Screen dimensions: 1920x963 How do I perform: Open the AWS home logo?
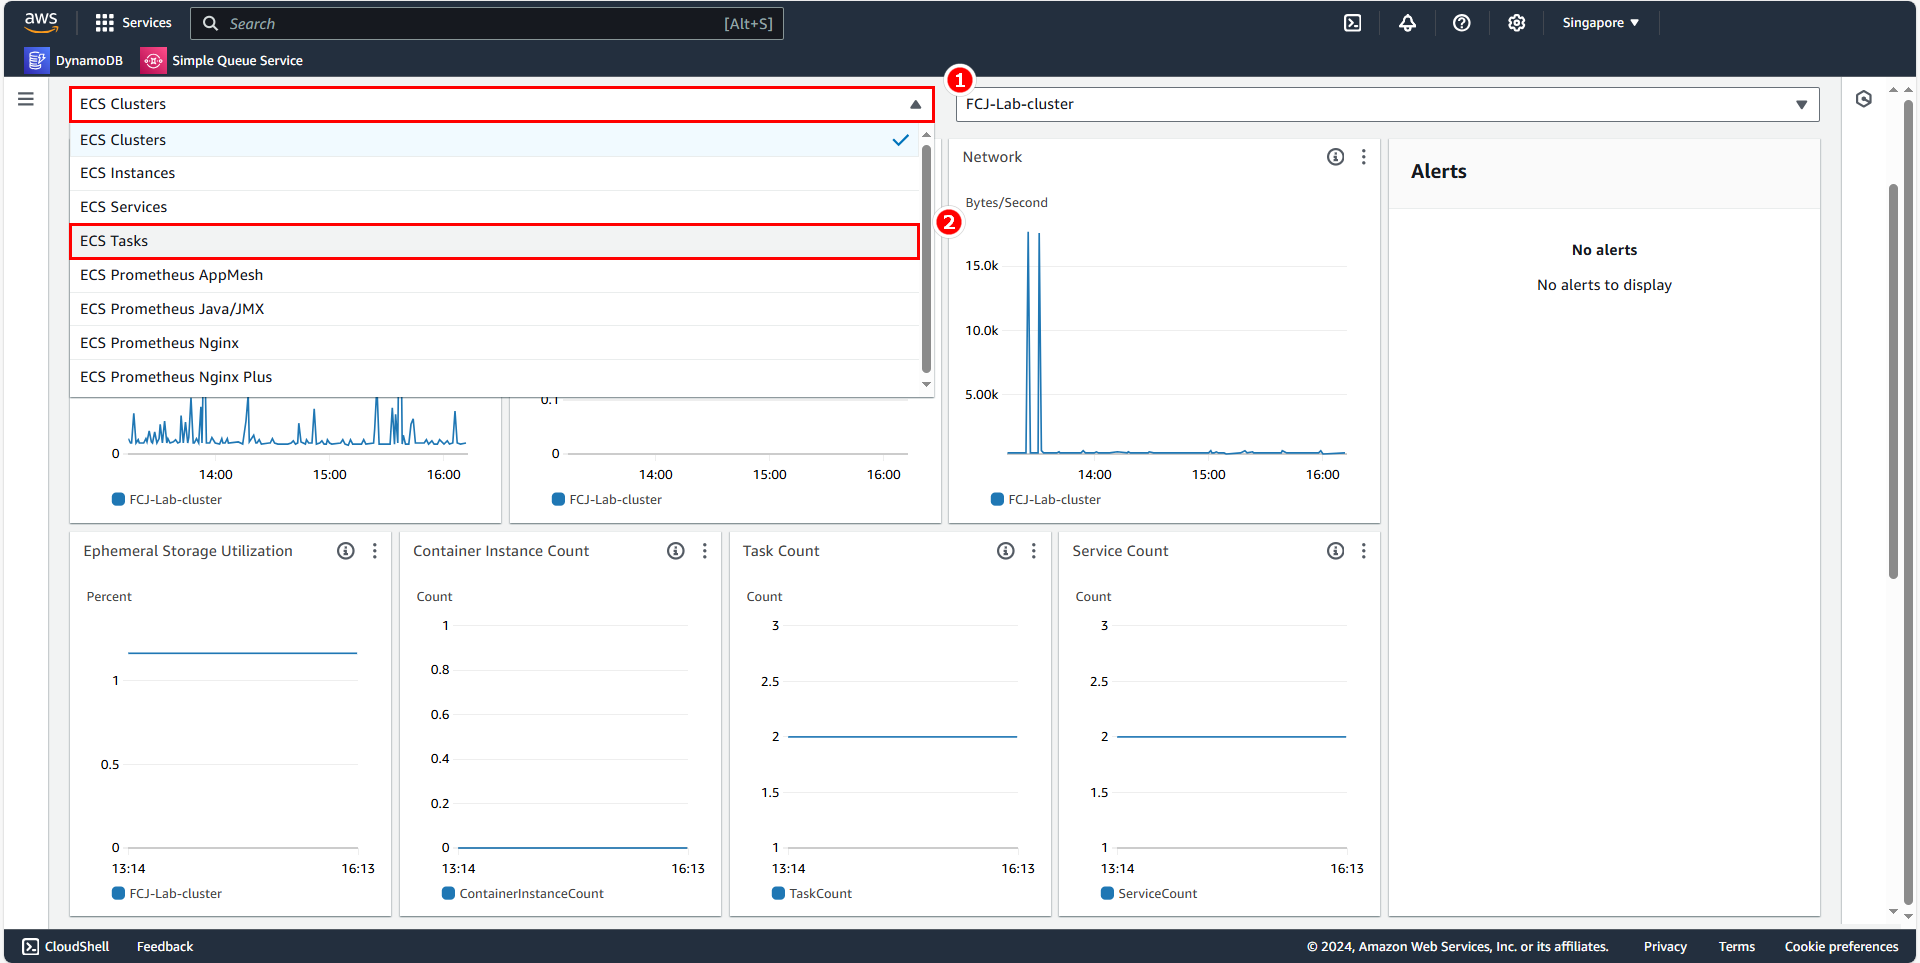click(41, 22)
